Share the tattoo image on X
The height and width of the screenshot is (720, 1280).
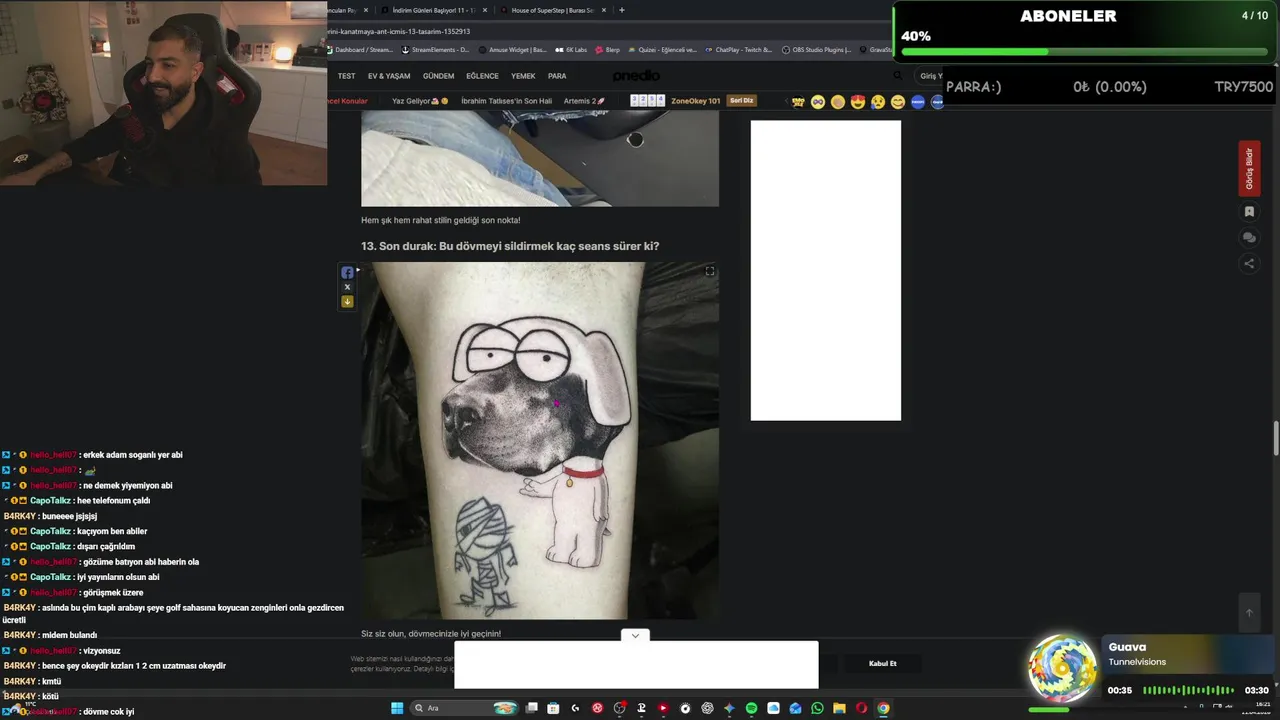pyautogui.click(x=347, y=287)
